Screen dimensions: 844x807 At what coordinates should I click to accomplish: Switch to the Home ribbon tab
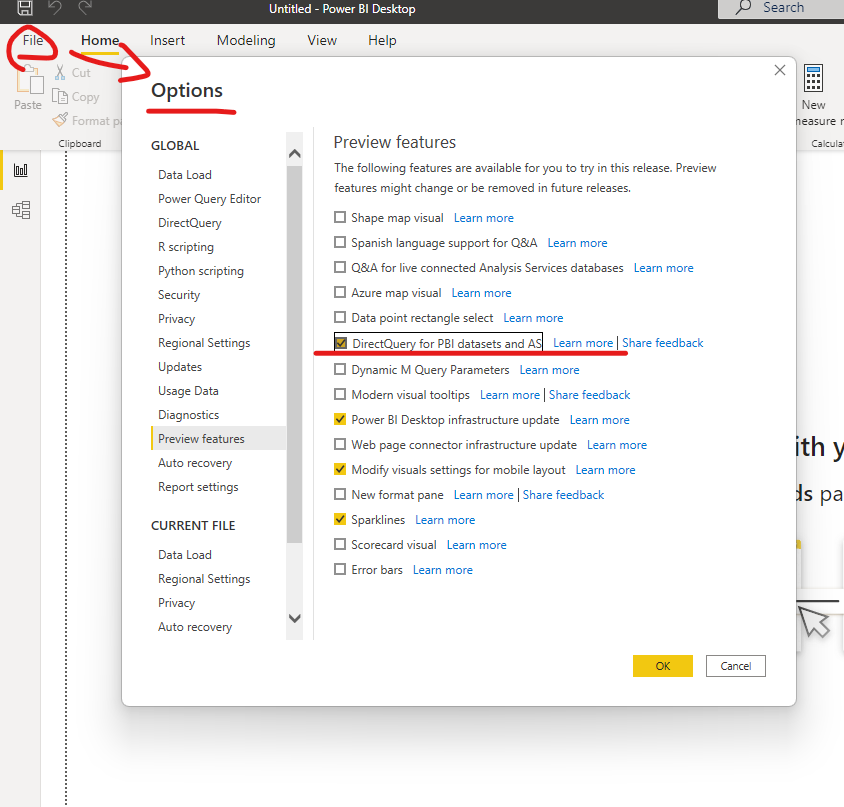point(100,40)
